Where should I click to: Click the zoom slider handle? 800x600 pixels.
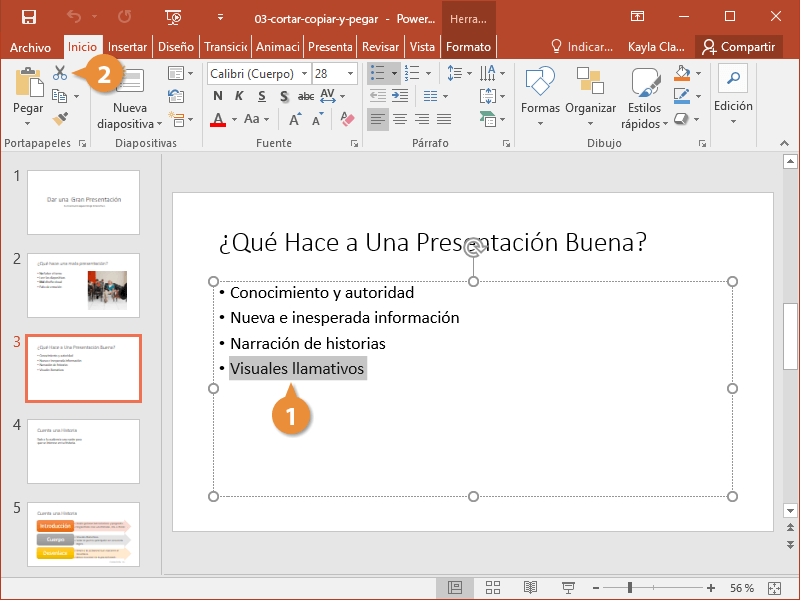point(630,588)
